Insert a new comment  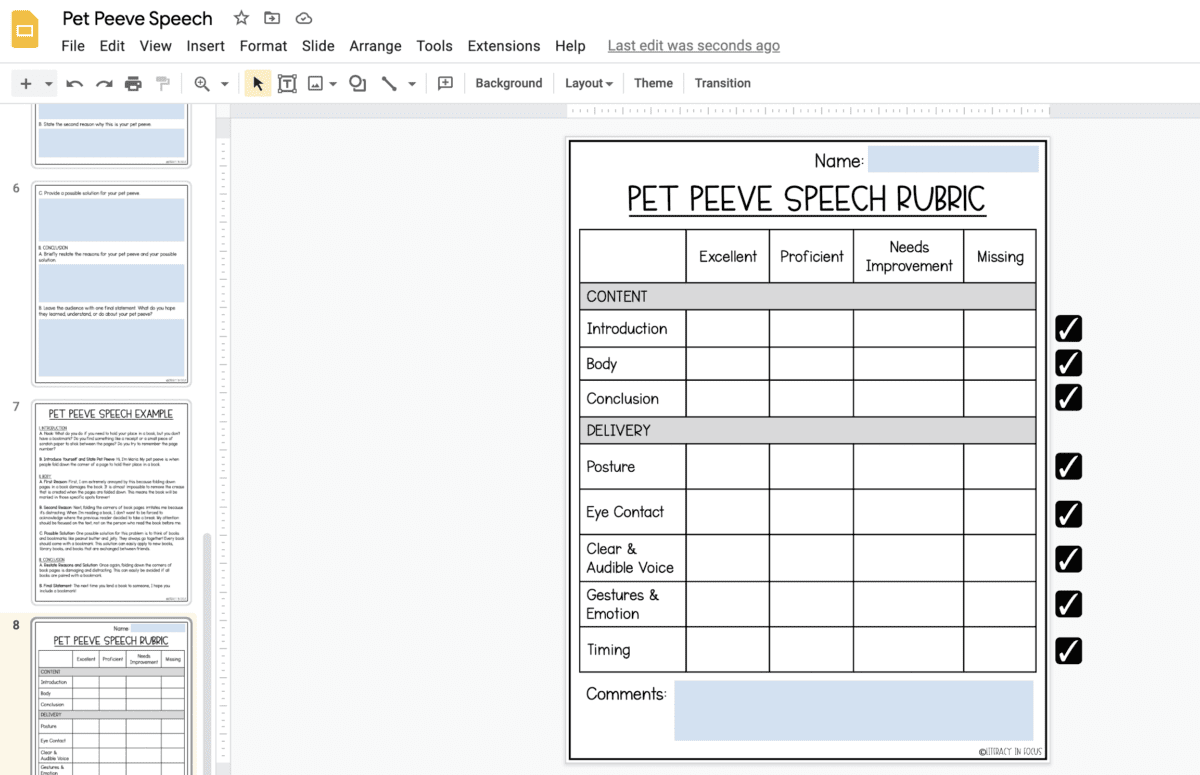pyautogui.click(x=445, y=83)
